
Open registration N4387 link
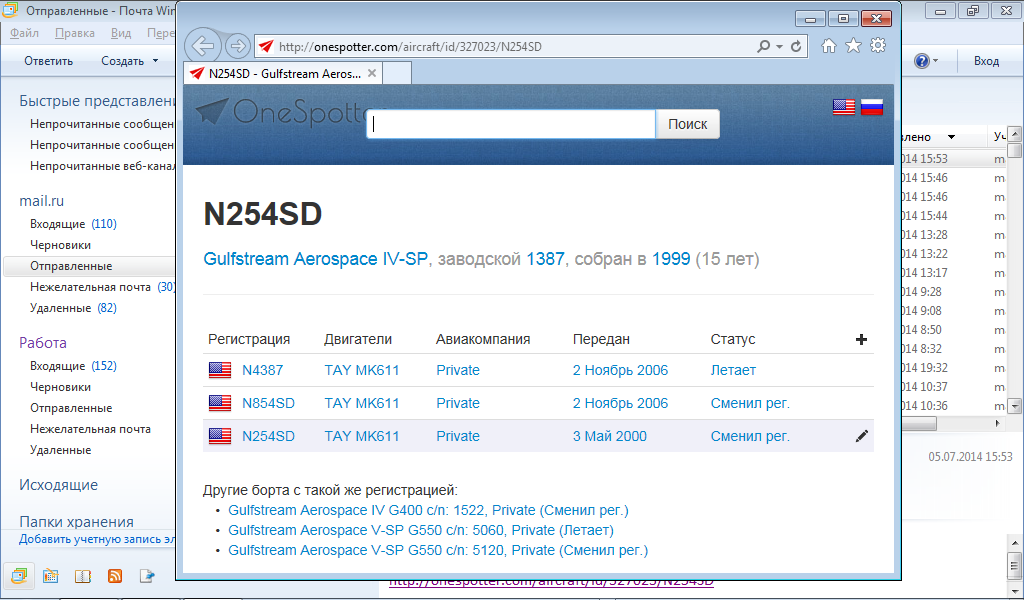coord(263,370)
